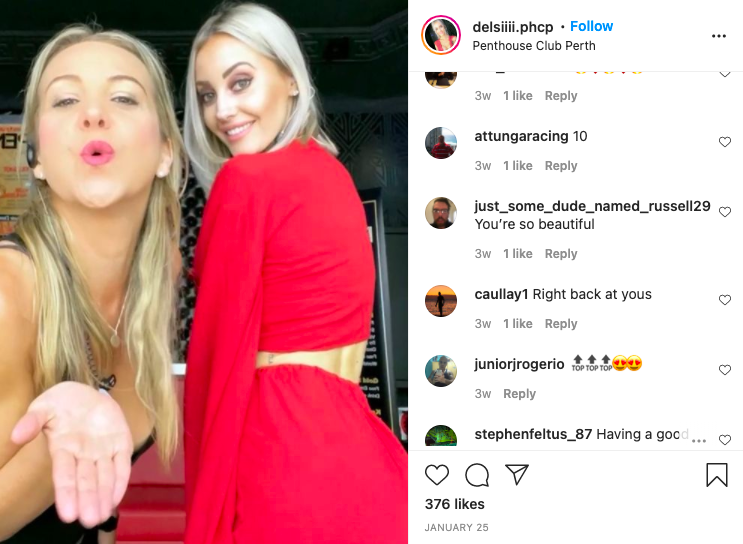Reply to attungaracing's comment
Image resolution: width=743 pixels, height=544 pixels.
(x=561, y=166)
